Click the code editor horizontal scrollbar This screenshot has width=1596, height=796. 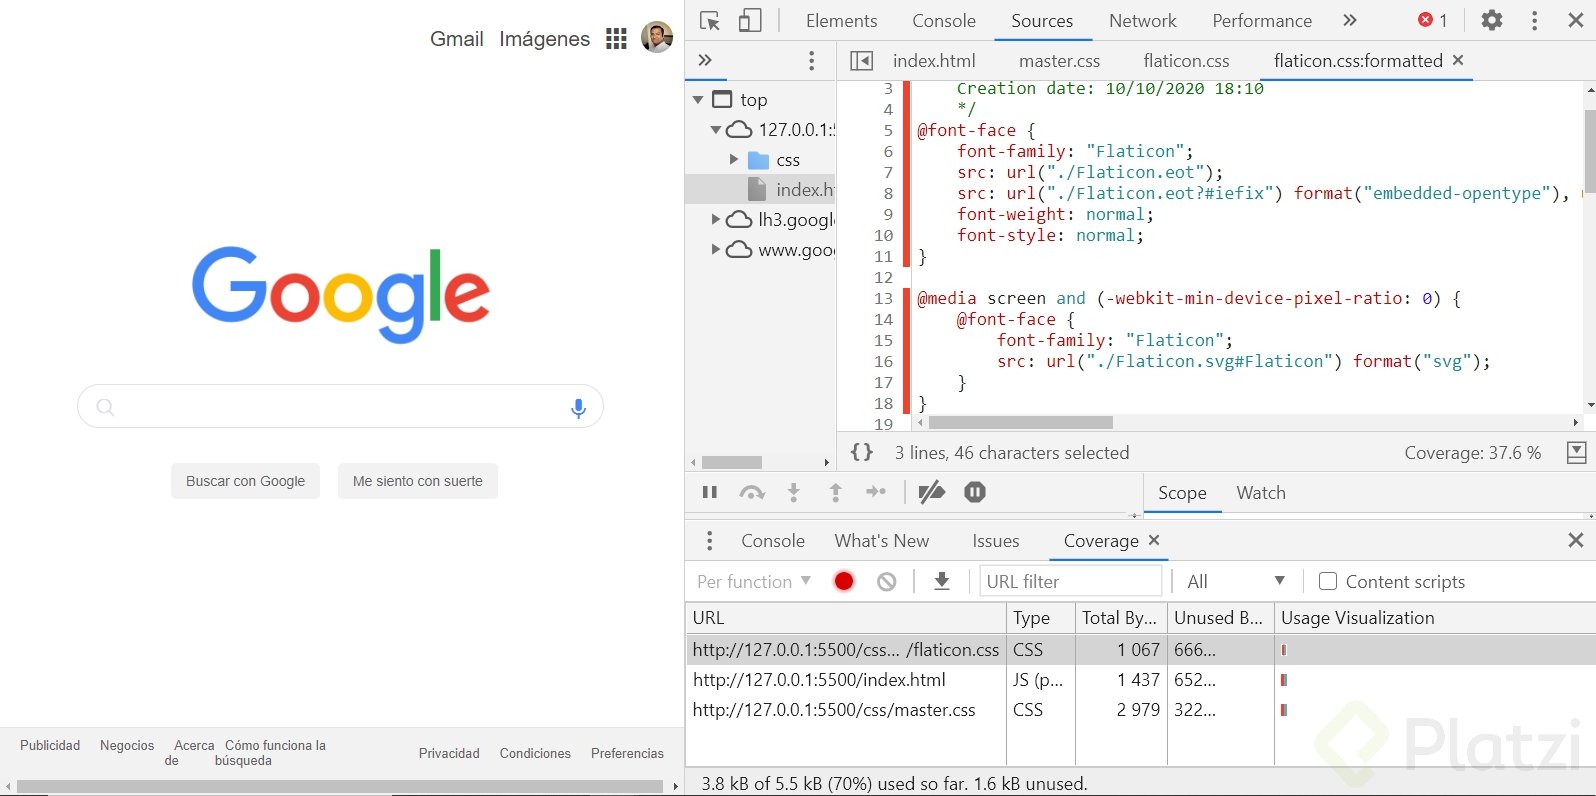1020,423
